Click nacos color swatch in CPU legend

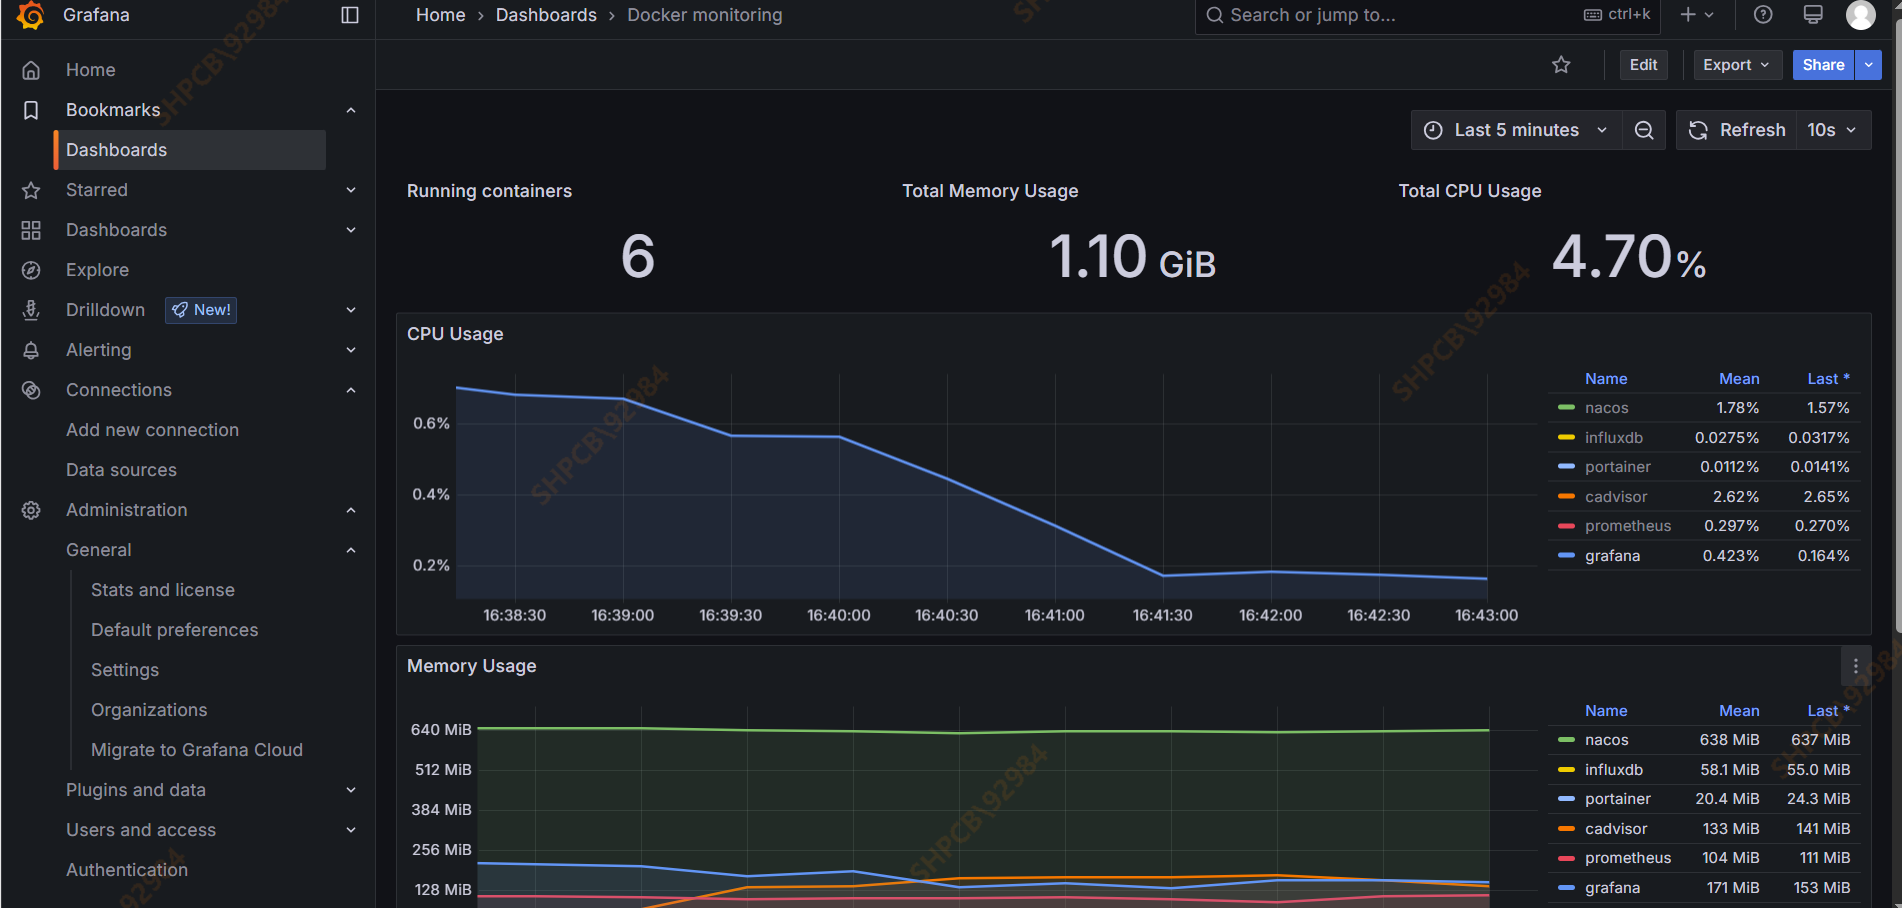click(1566, 408)
